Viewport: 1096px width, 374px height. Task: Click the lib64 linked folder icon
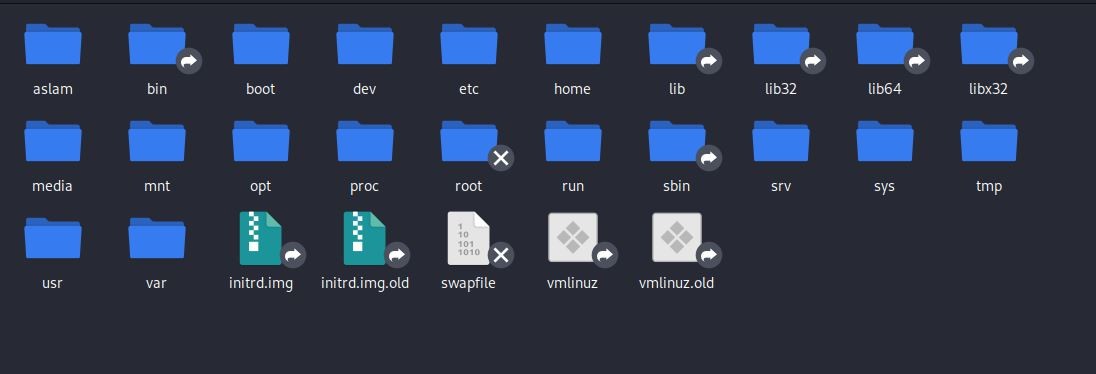[885, 44]
